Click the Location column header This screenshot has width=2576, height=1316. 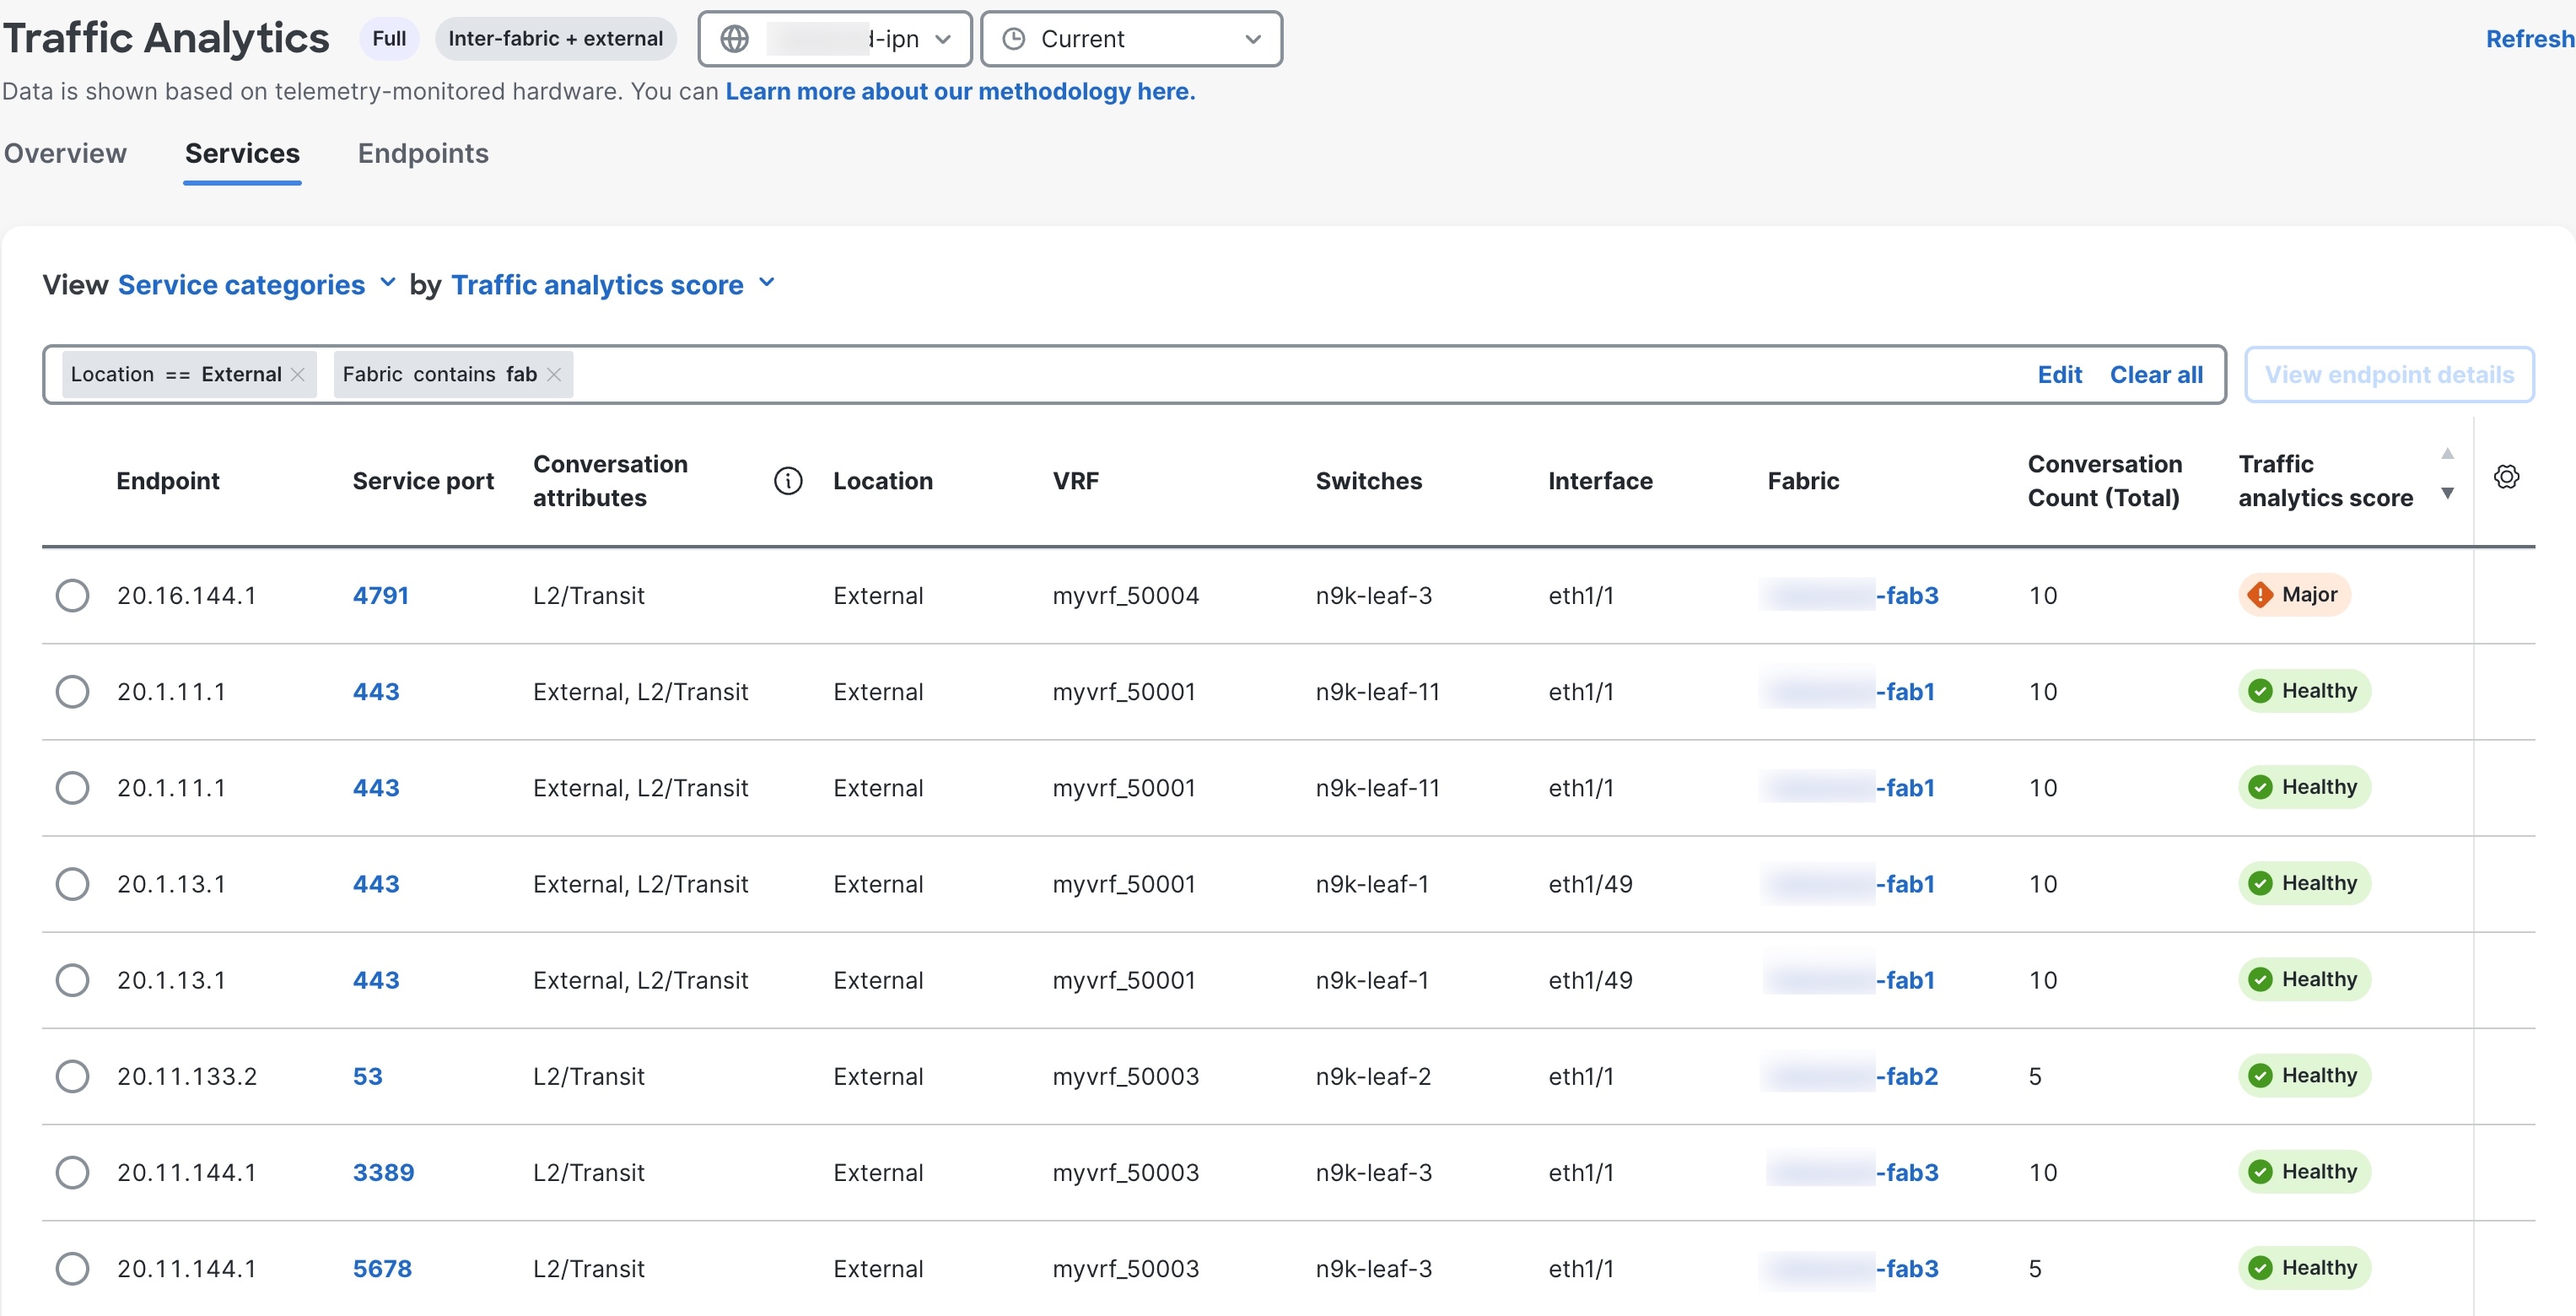coord(882,481)
